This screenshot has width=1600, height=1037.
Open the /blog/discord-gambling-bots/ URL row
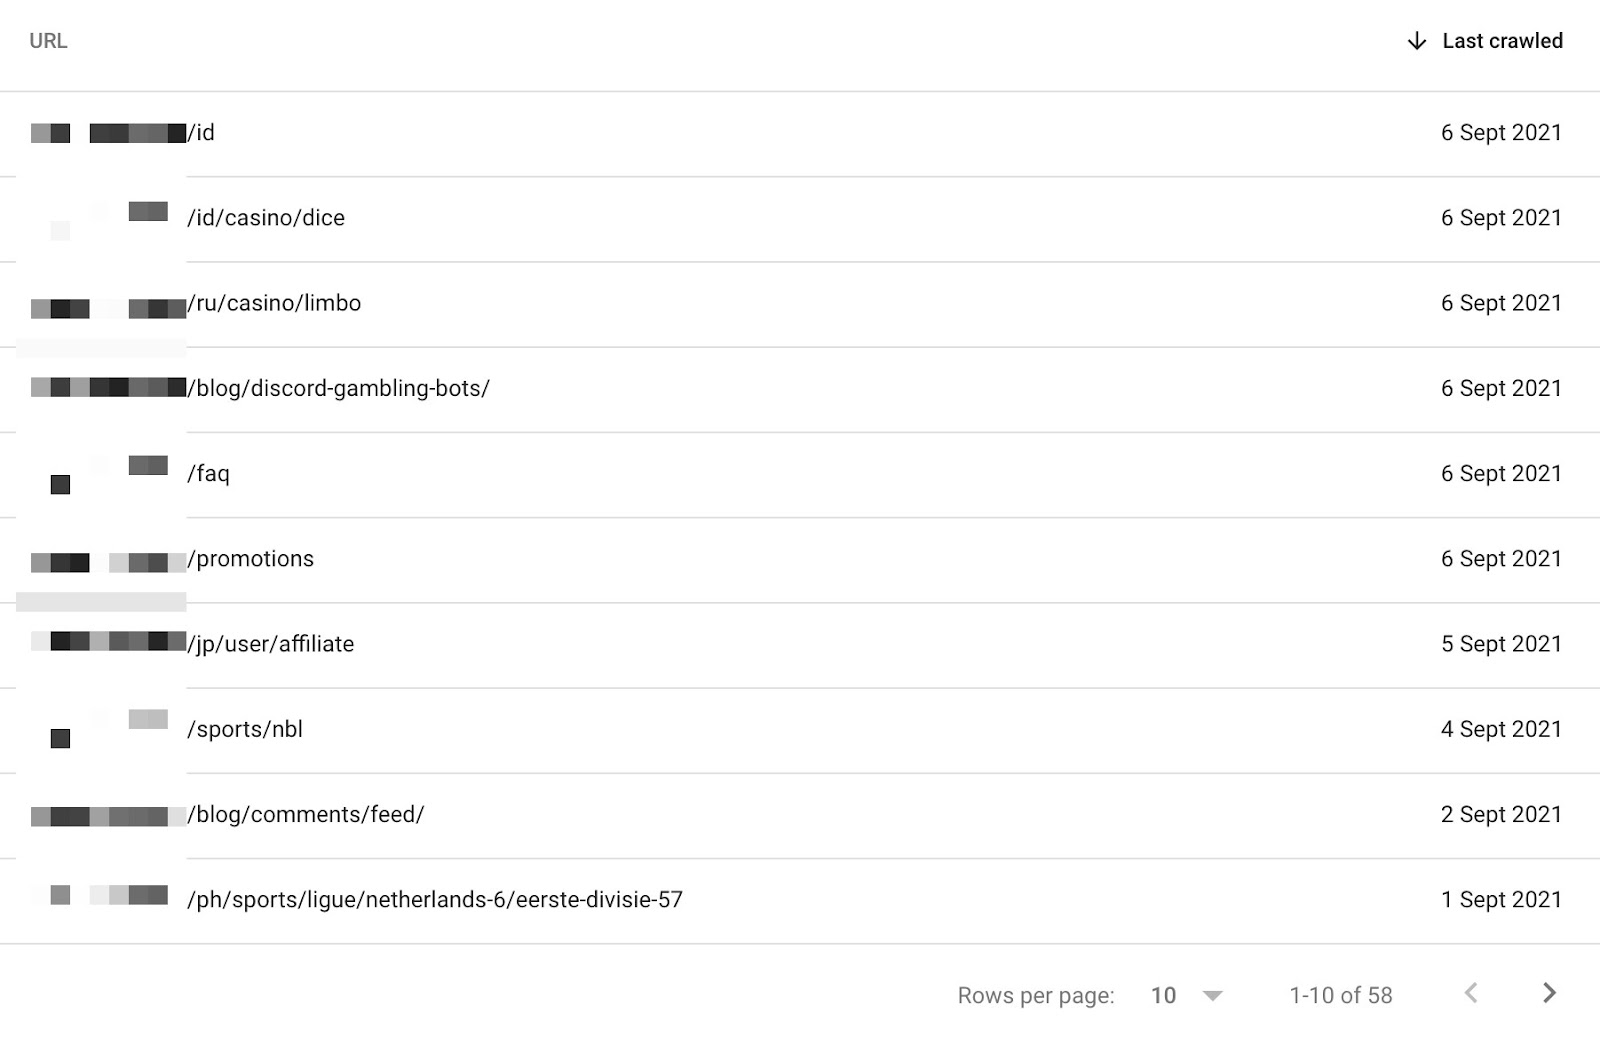click(339, 388)
